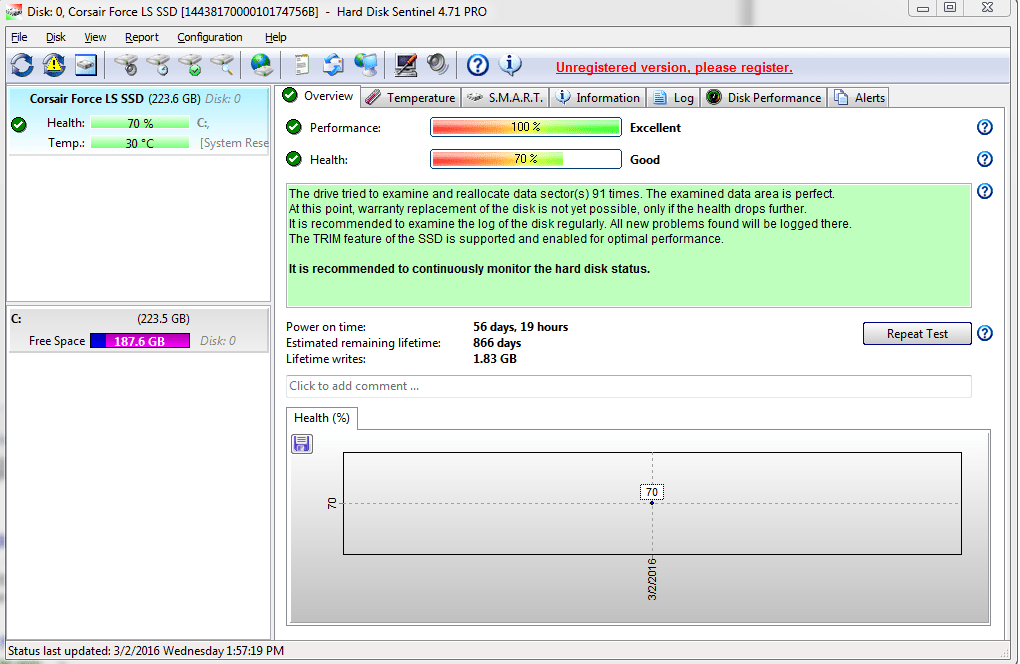Click the blue-framed disk drive toolbar icon
1020x664 pixels.
(x=86, y=65)
